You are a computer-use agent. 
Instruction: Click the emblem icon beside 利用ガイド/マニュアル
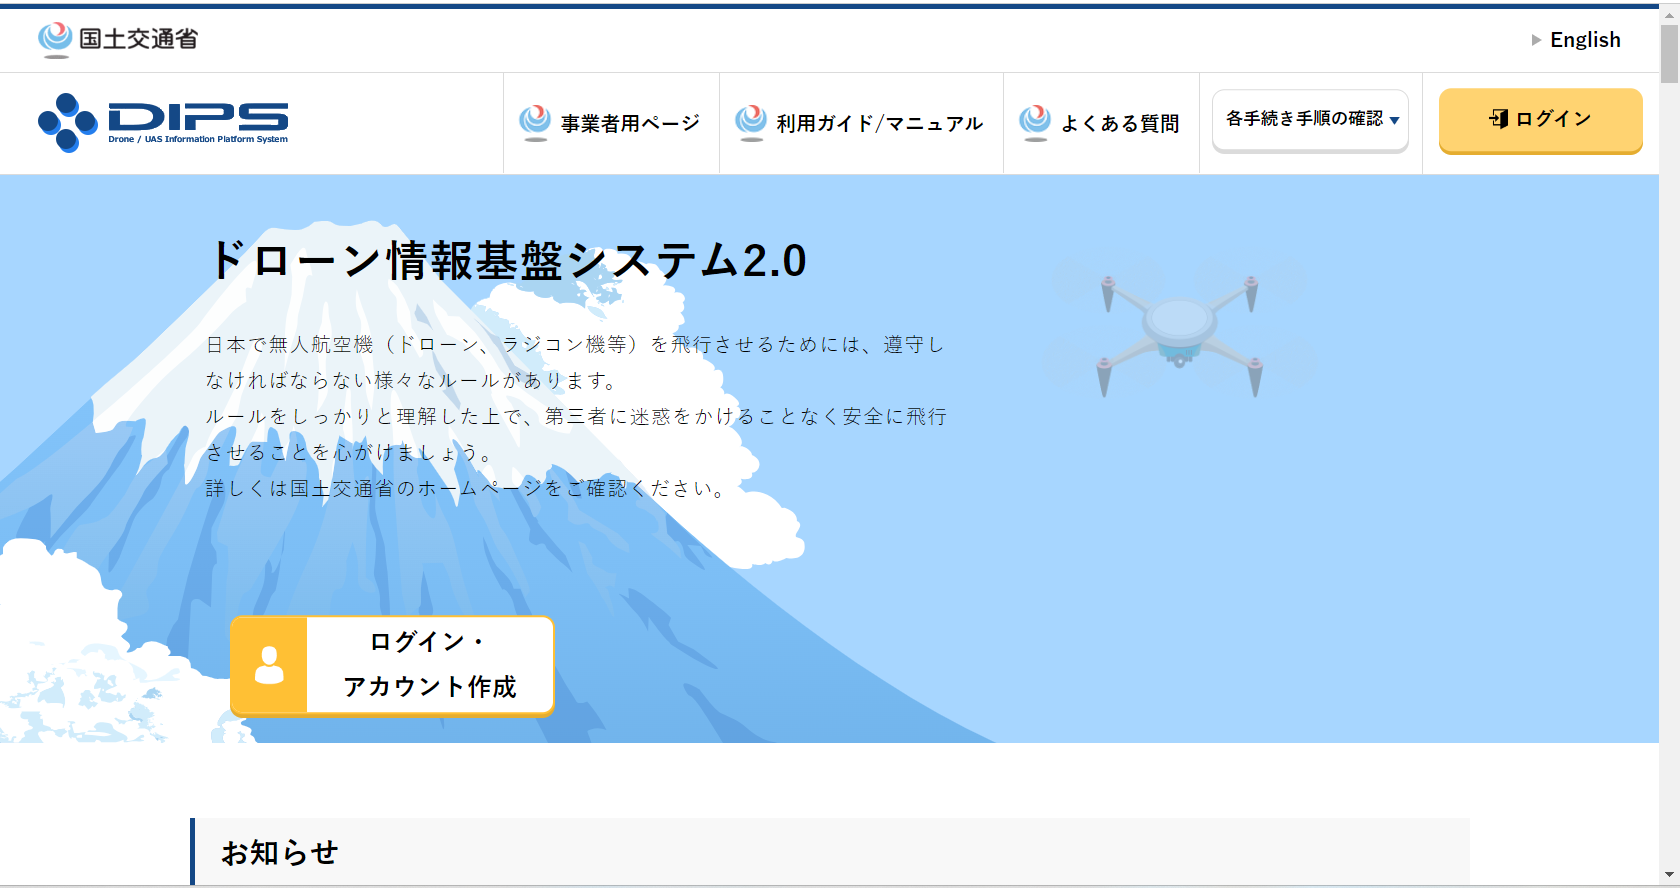coord(751,122)
